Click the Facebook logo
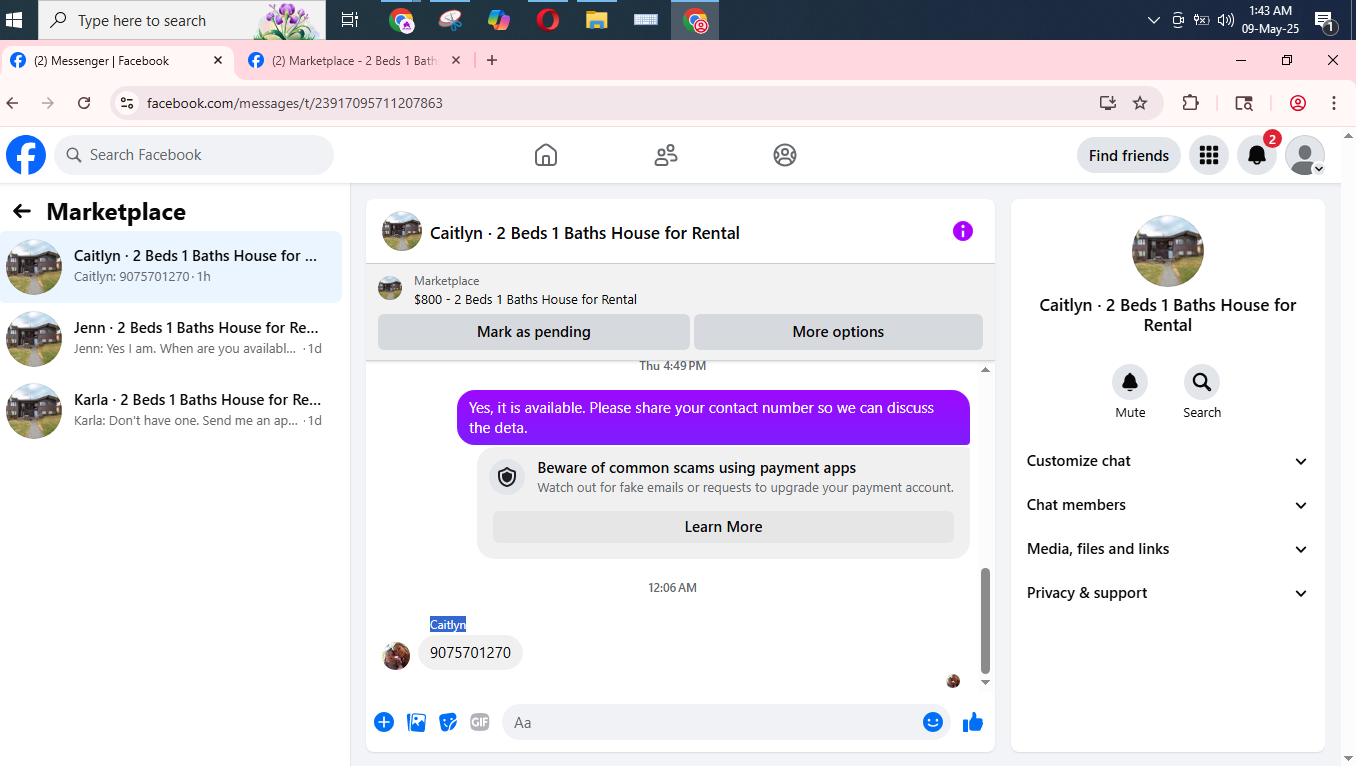 (x=26, y=155)
